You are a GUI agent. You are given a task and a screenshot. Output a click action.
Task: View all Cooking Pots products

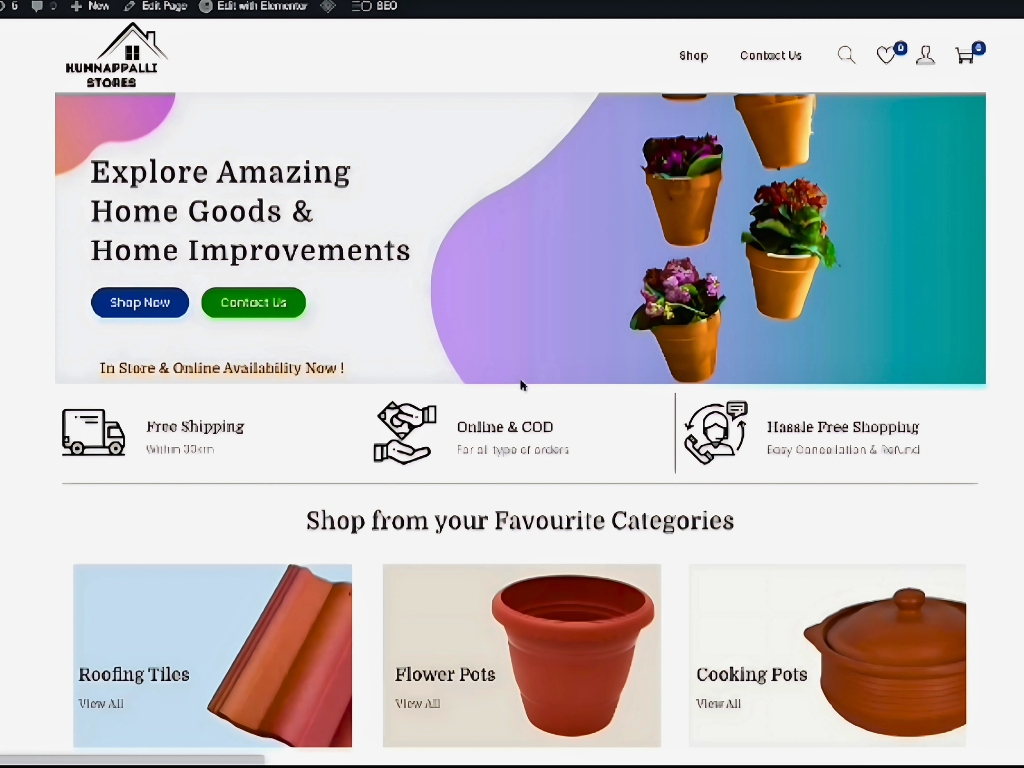point(718,704)
